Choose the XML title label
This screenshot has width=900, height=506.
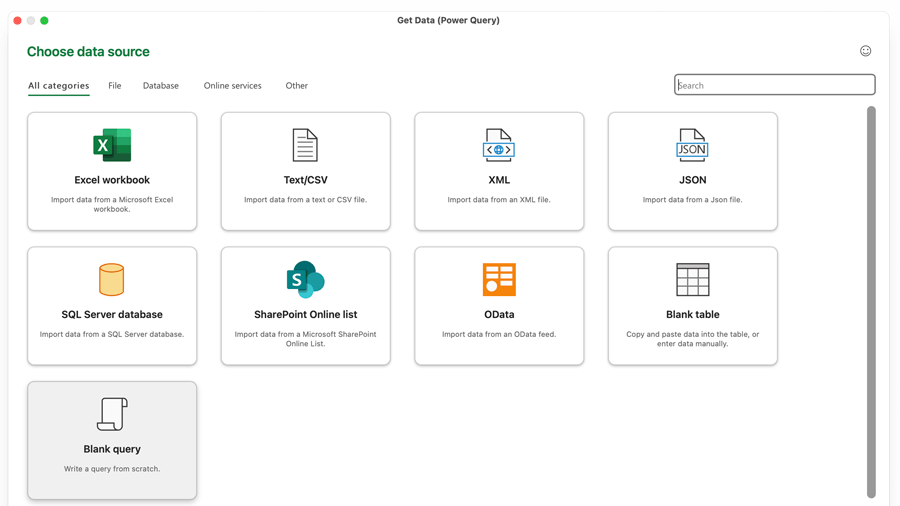(x=499, y=180)
